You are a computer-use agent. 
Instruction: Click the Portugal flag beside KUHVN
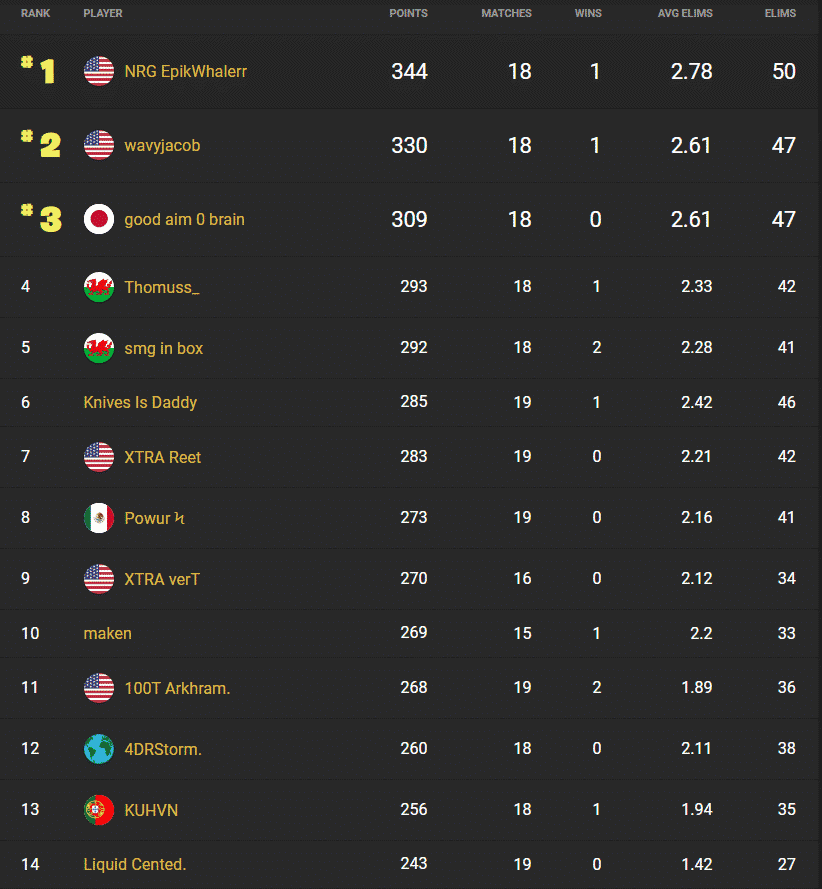pyautogui.click(x=99, y=809)
